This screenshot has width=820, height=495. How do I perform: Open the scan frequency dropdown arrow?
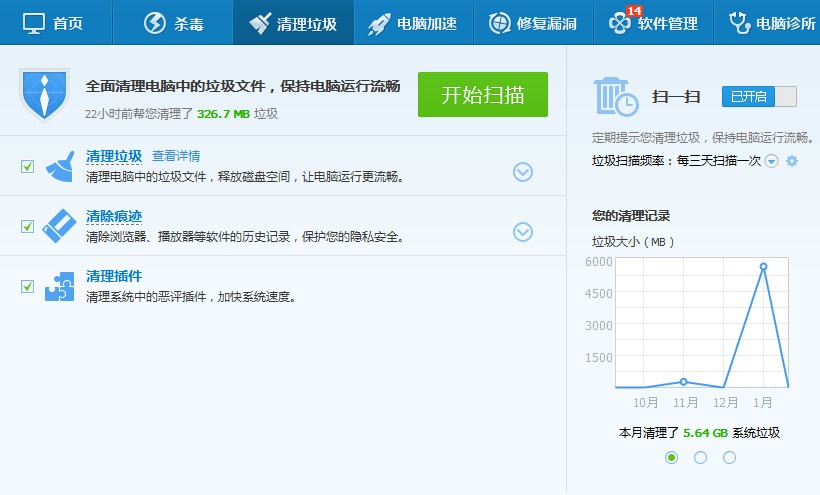(x=771, y=161)
